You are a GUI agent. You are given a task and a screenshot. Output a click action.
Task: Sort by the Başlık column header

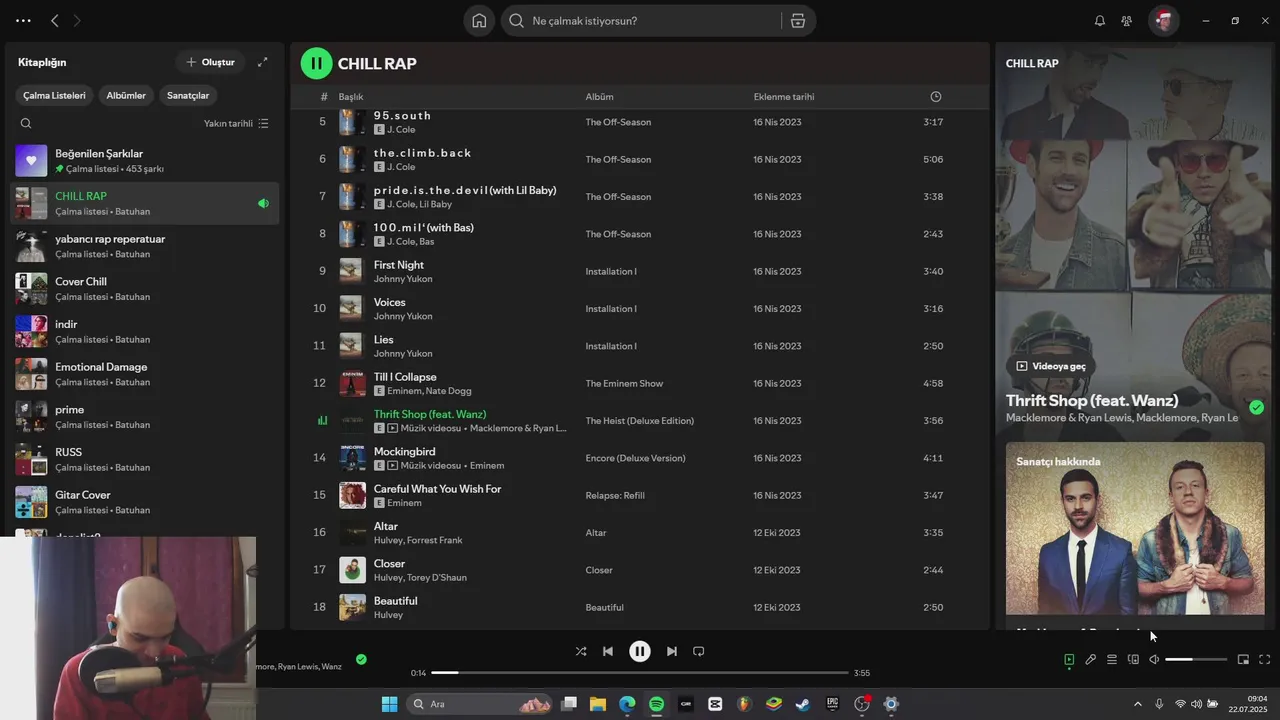pos(351,97)
